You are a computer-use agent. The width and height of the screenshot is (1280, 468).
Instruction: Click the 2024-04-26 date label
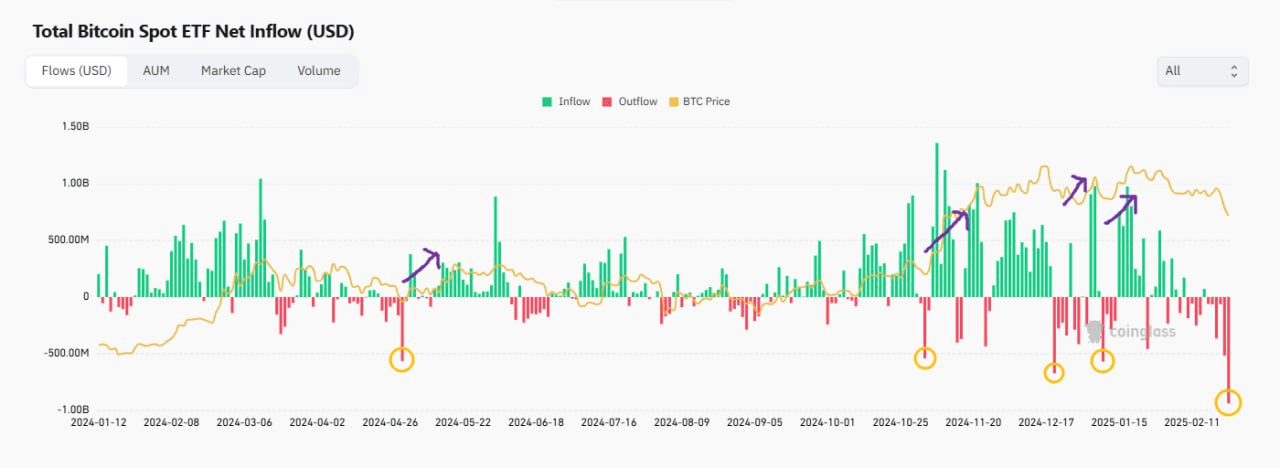point(390,423)
